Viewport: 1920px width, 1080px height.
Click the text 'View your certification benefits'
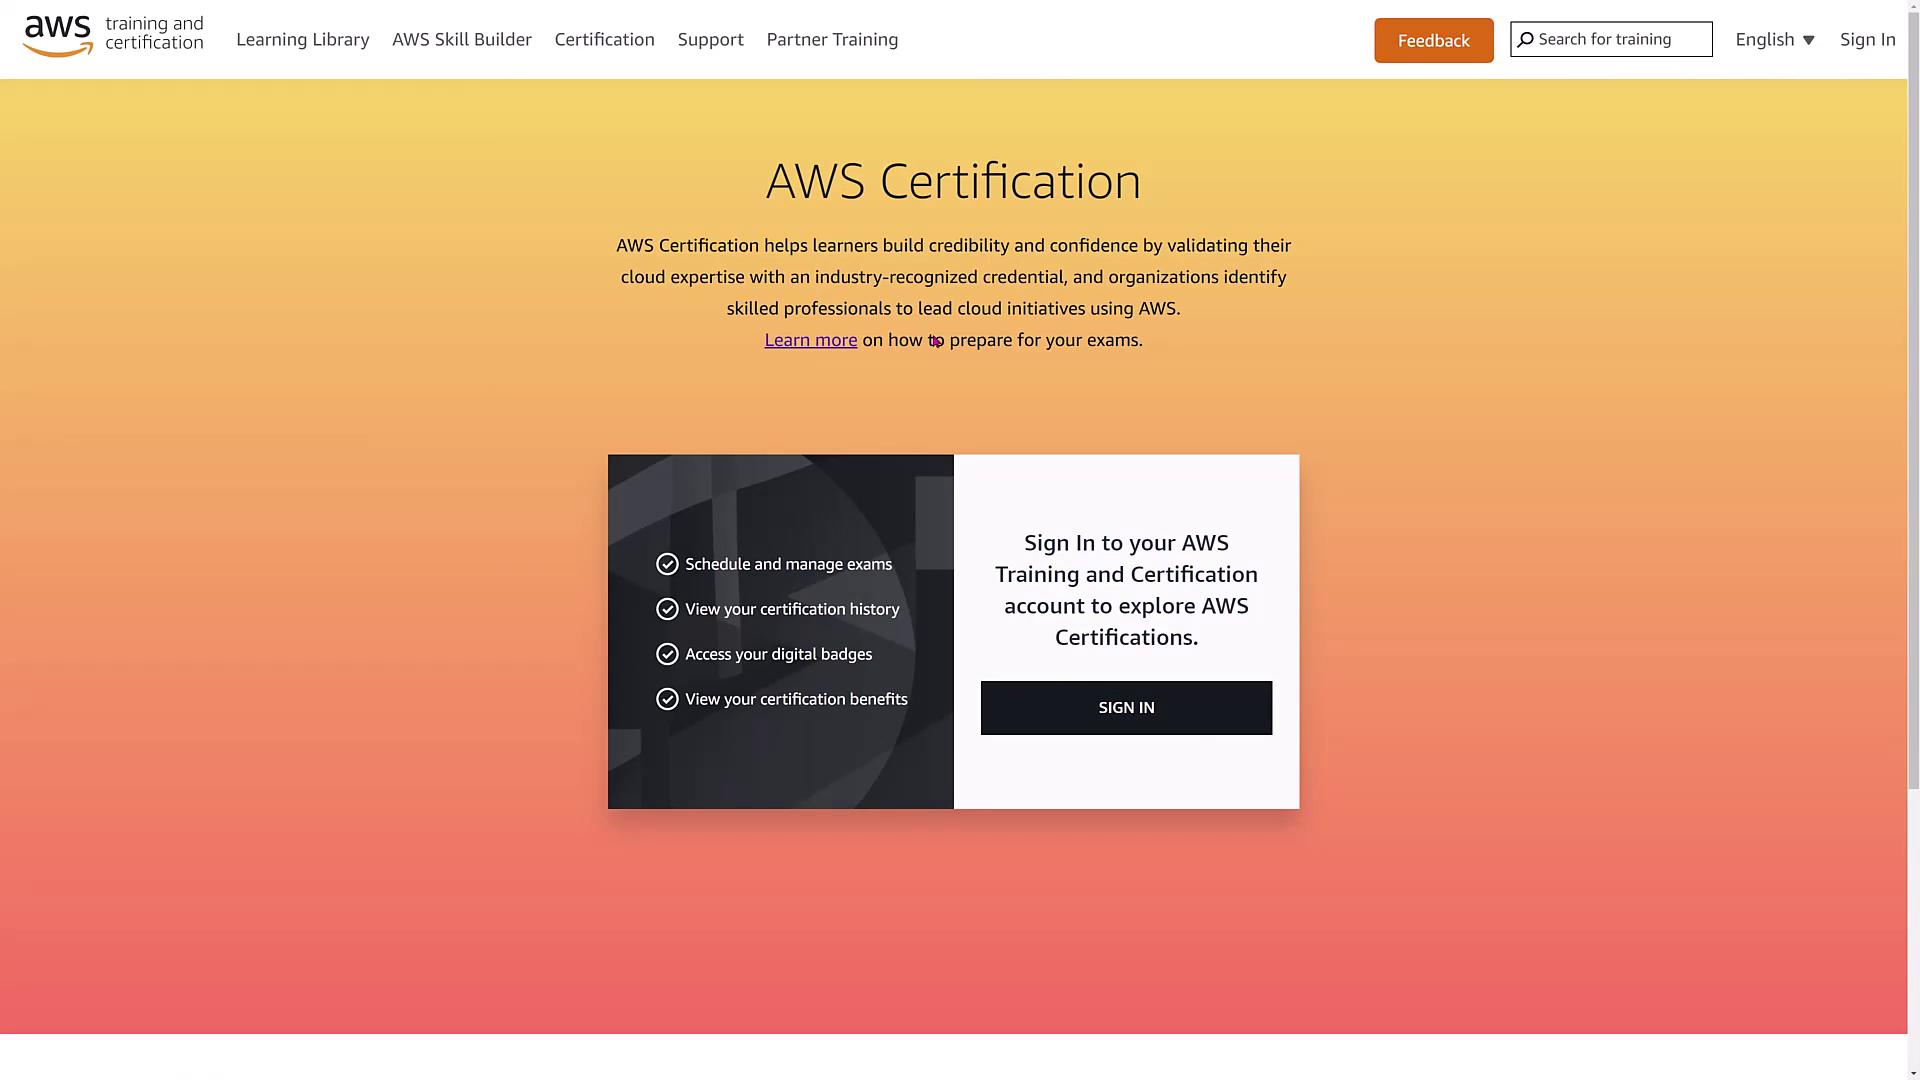point(797,699)
